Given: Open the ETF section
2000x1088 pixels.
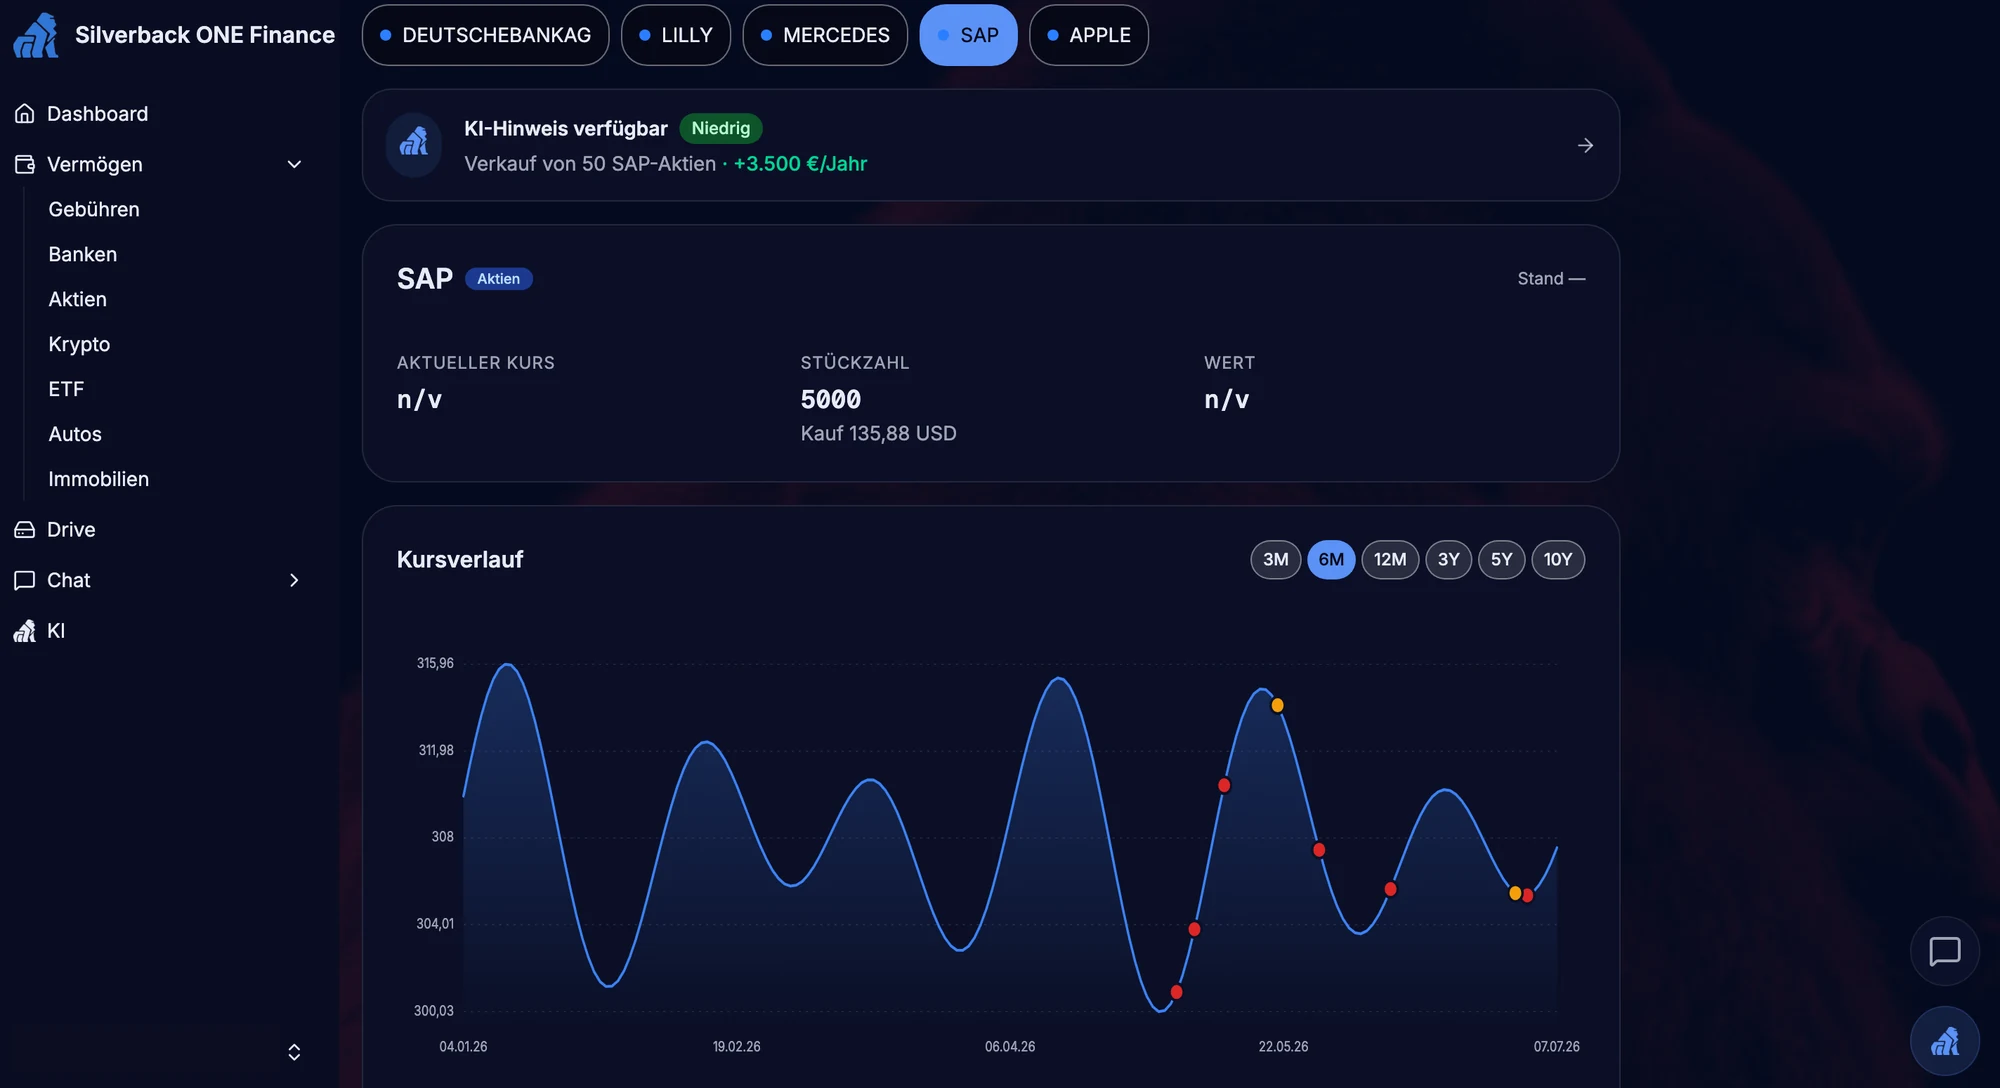Looking at the screenshot, I should (x=66, y=390).
